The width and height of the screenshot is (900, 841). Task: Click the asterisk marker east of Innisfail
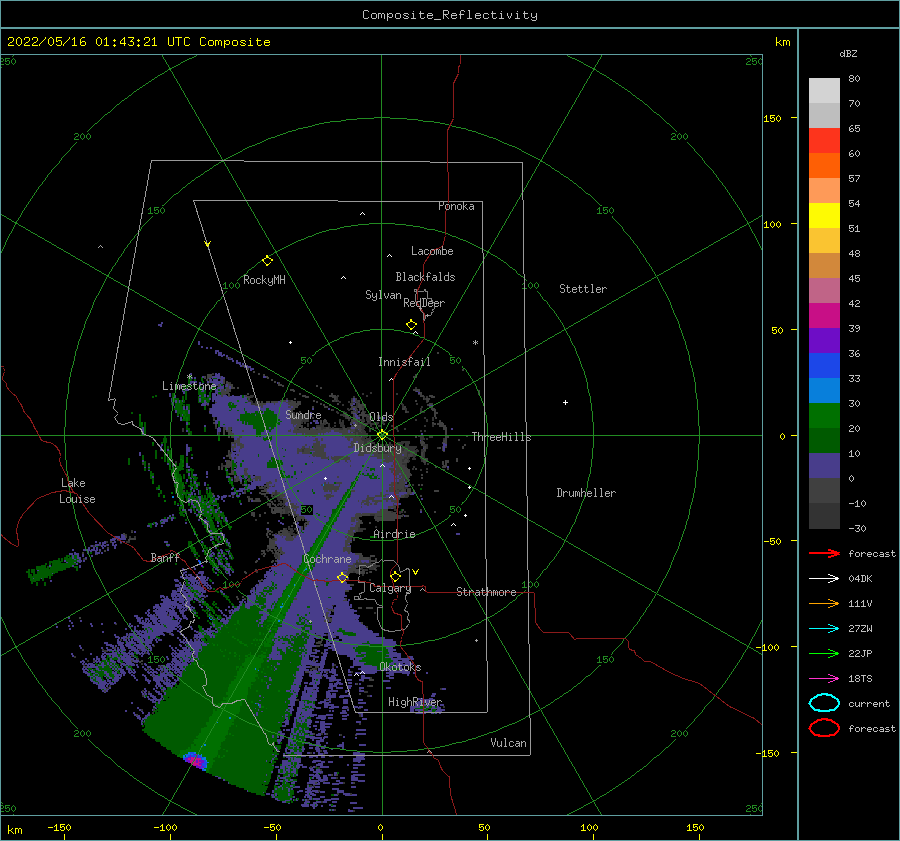[x=475, y=343]
